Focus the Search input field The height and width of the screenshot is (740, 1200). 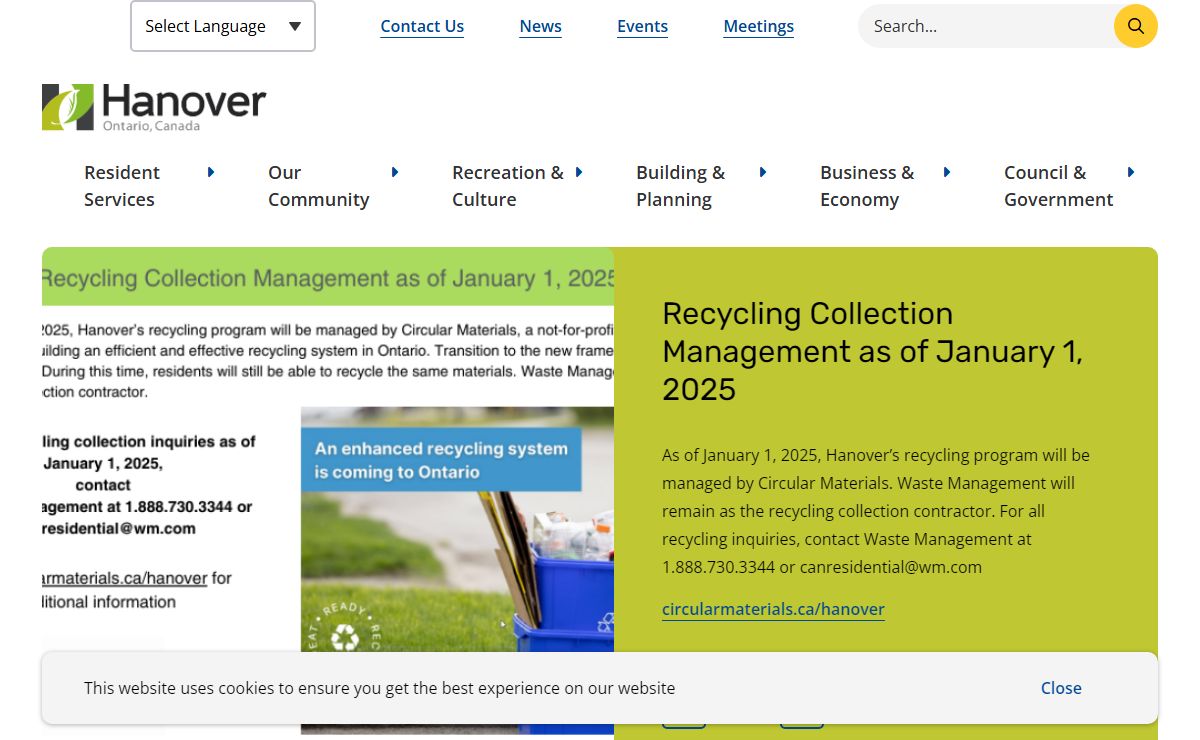pyautogui.click(x=986, y=26)
